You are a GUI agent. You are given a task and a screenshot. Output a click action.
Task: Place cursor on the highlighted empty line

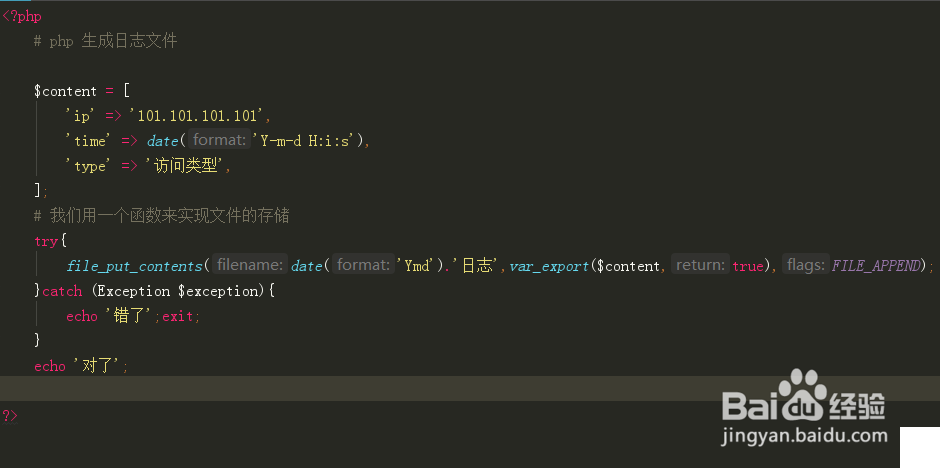coord(400,389)
